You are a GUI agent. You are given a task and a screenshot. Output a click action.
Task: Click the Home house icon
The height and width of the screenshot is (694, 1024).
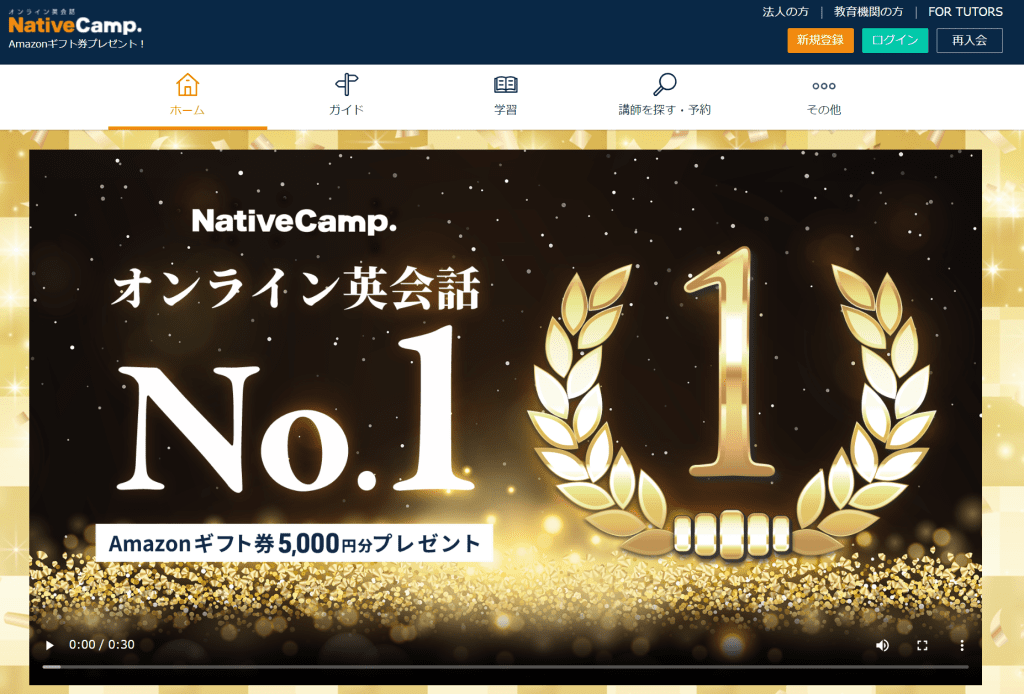click(187, 85)
